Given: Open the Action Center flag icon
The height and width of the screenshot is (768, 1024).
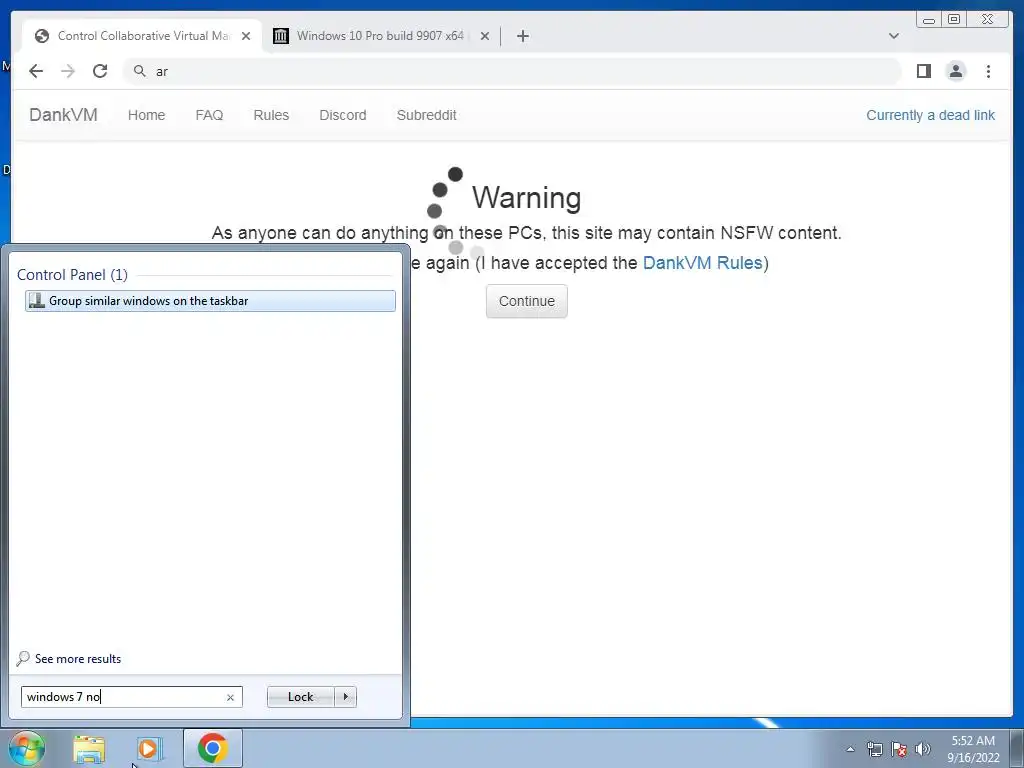Looking at the screenshot, I should (899, 749).
